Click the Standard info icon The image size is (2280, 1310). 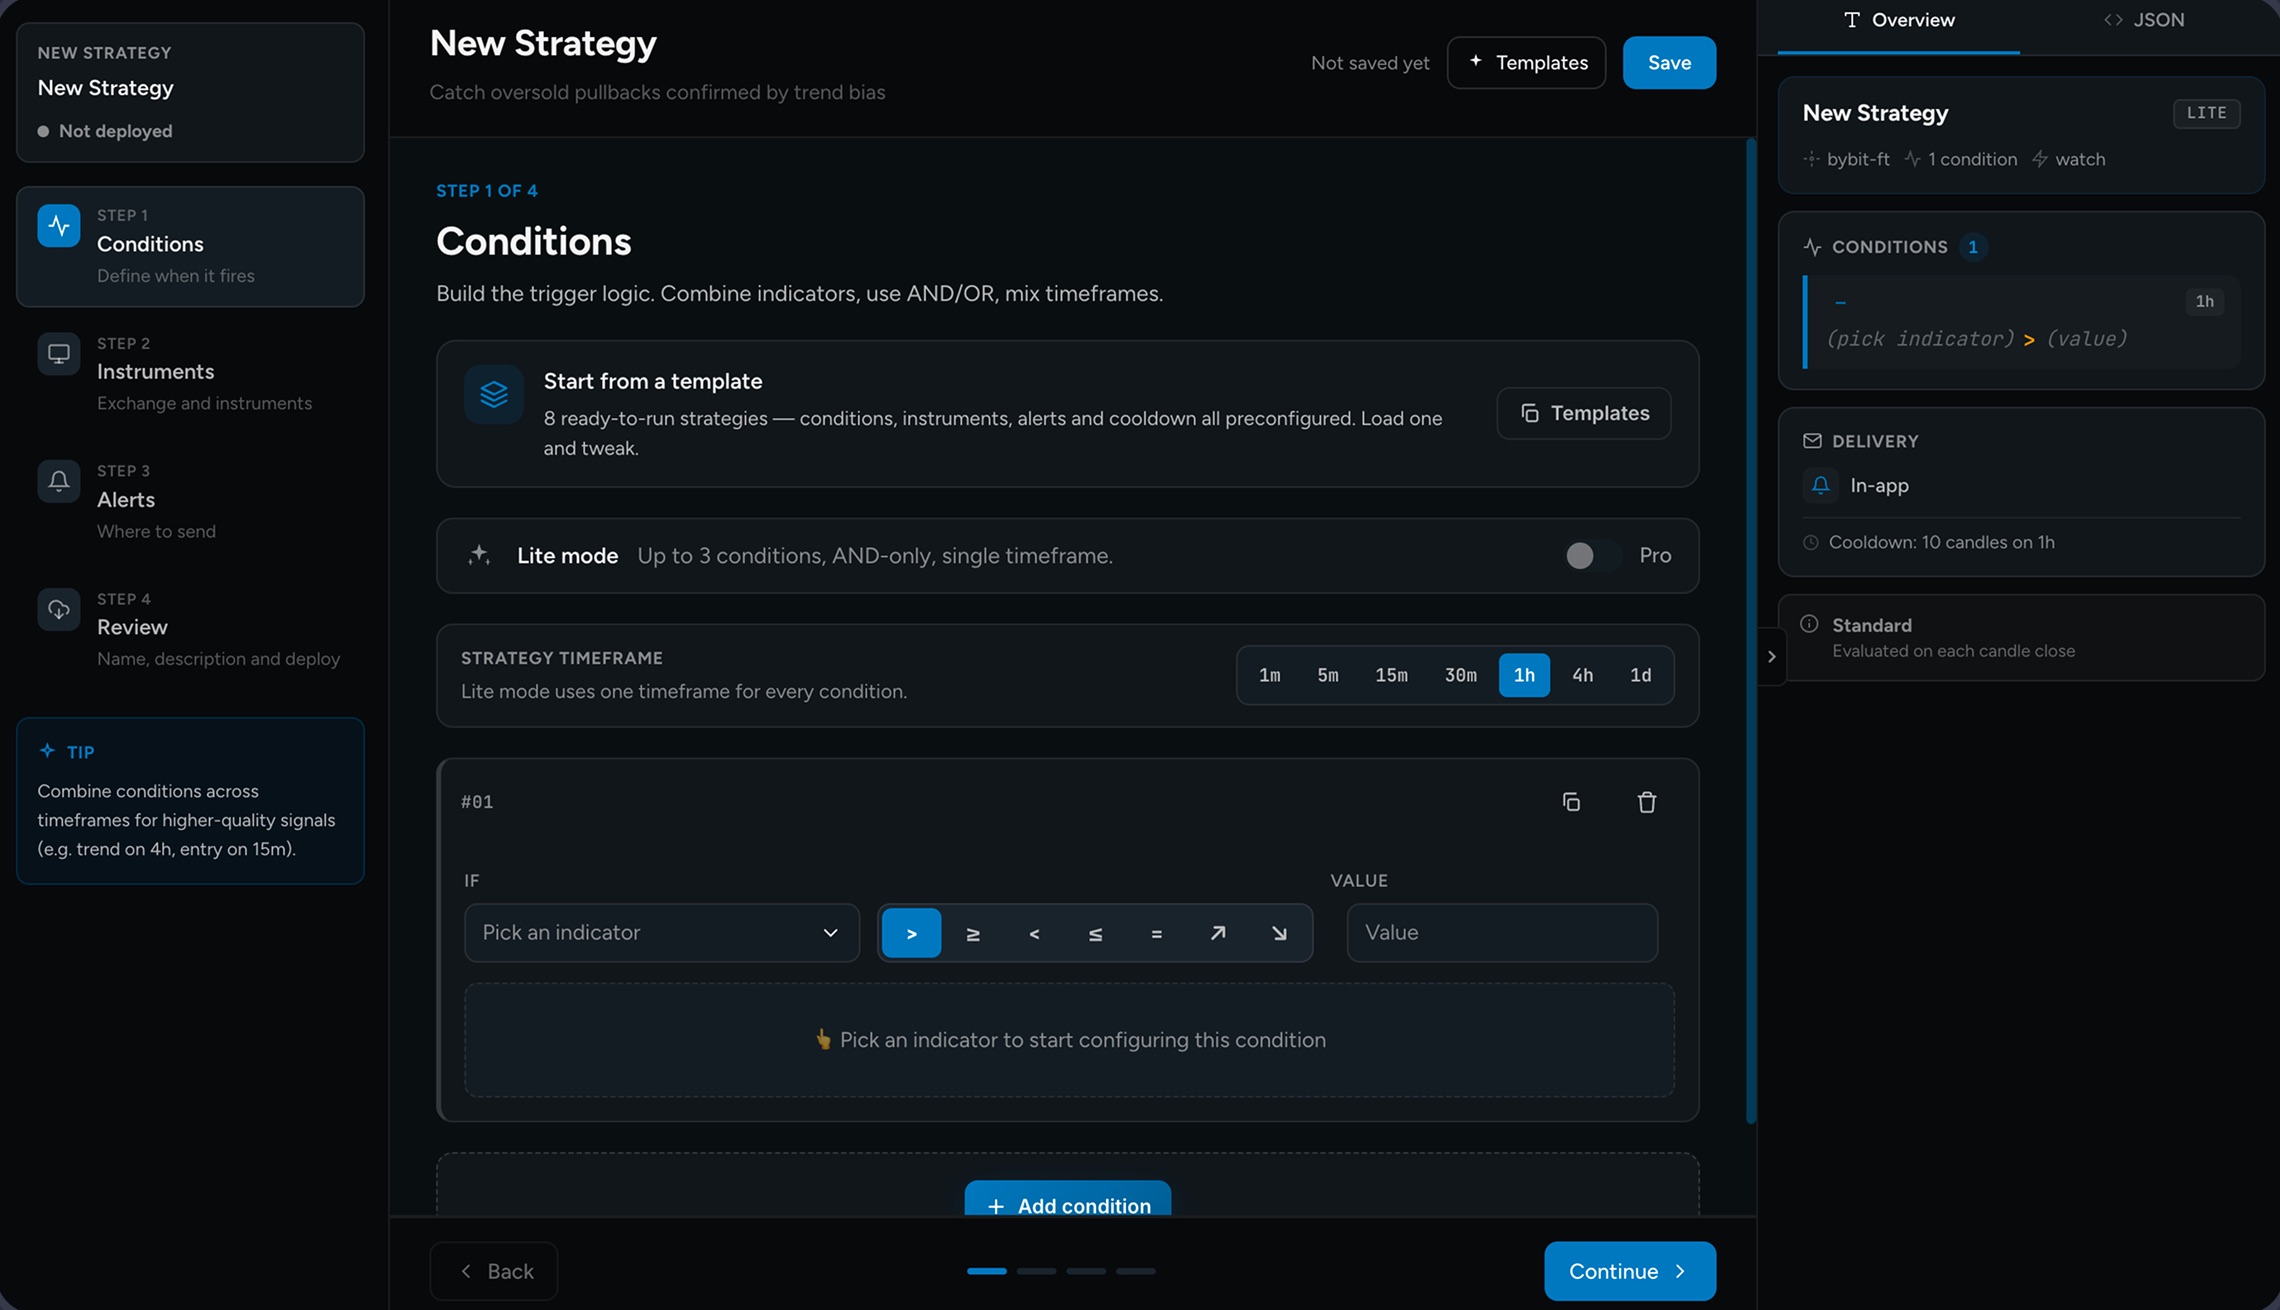click(1809, 624)
